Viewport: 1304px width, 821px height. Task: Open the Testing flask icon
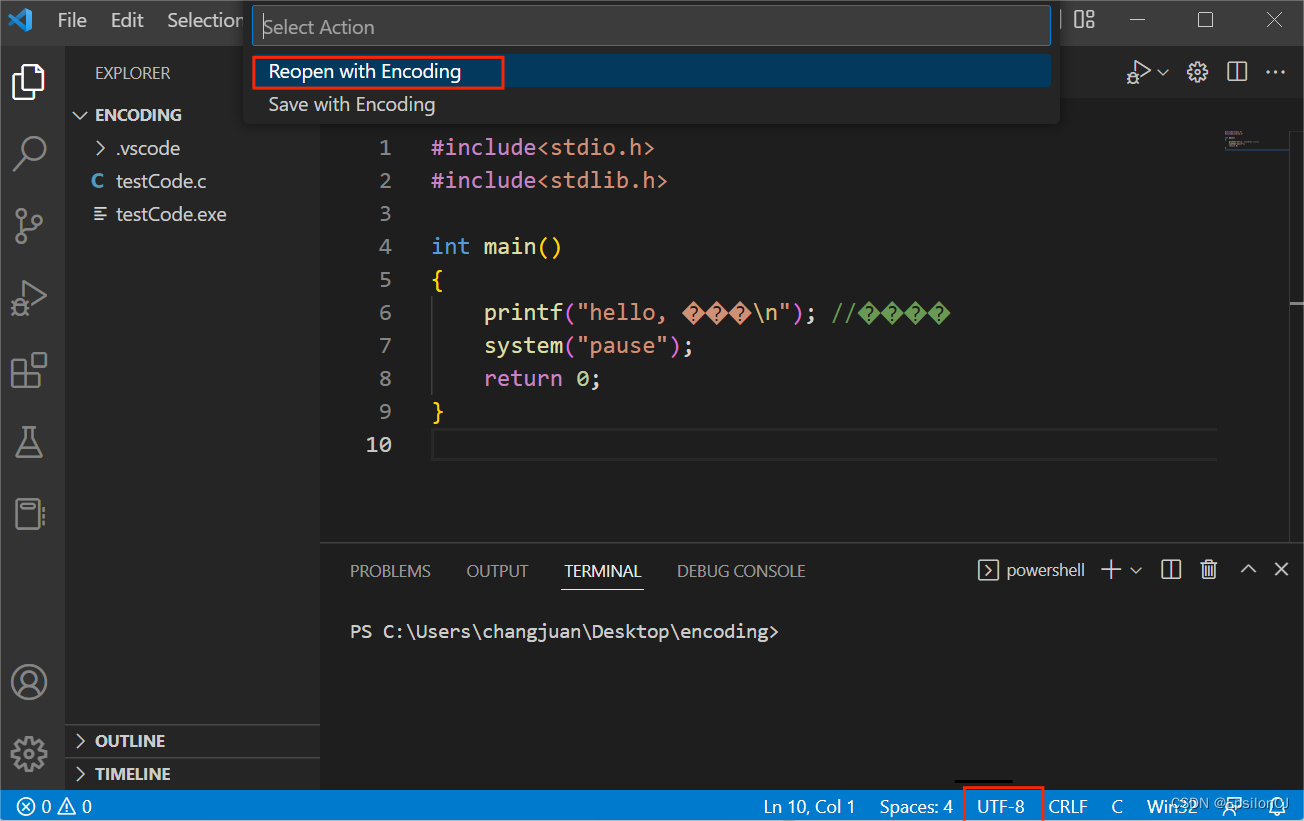(x=29, y=442)
